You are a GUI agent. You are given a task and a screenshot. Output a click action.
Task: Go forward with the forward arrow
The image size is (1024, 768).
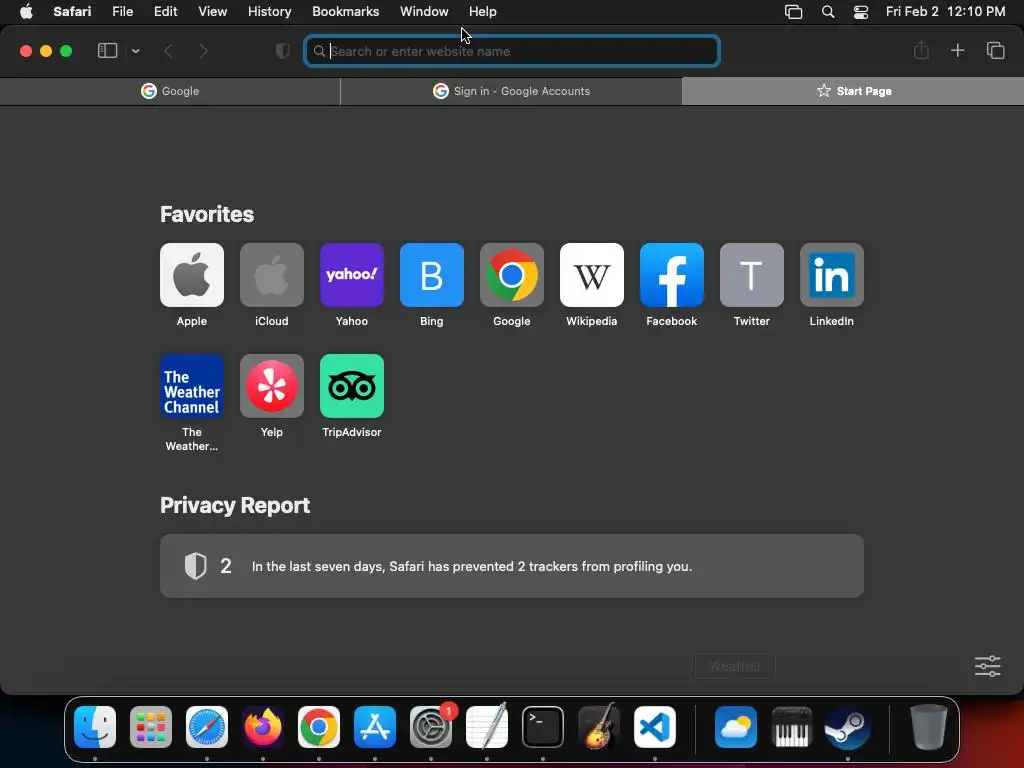pos(203,51)
